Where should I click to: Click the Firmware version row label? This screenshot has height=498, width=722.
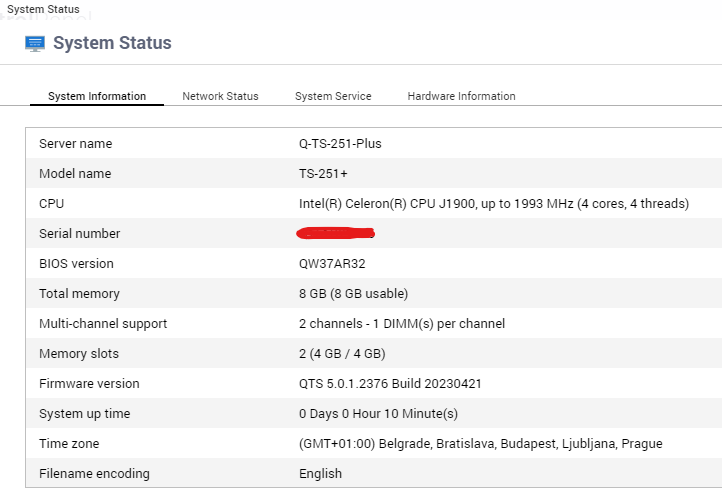pos(89,383)
